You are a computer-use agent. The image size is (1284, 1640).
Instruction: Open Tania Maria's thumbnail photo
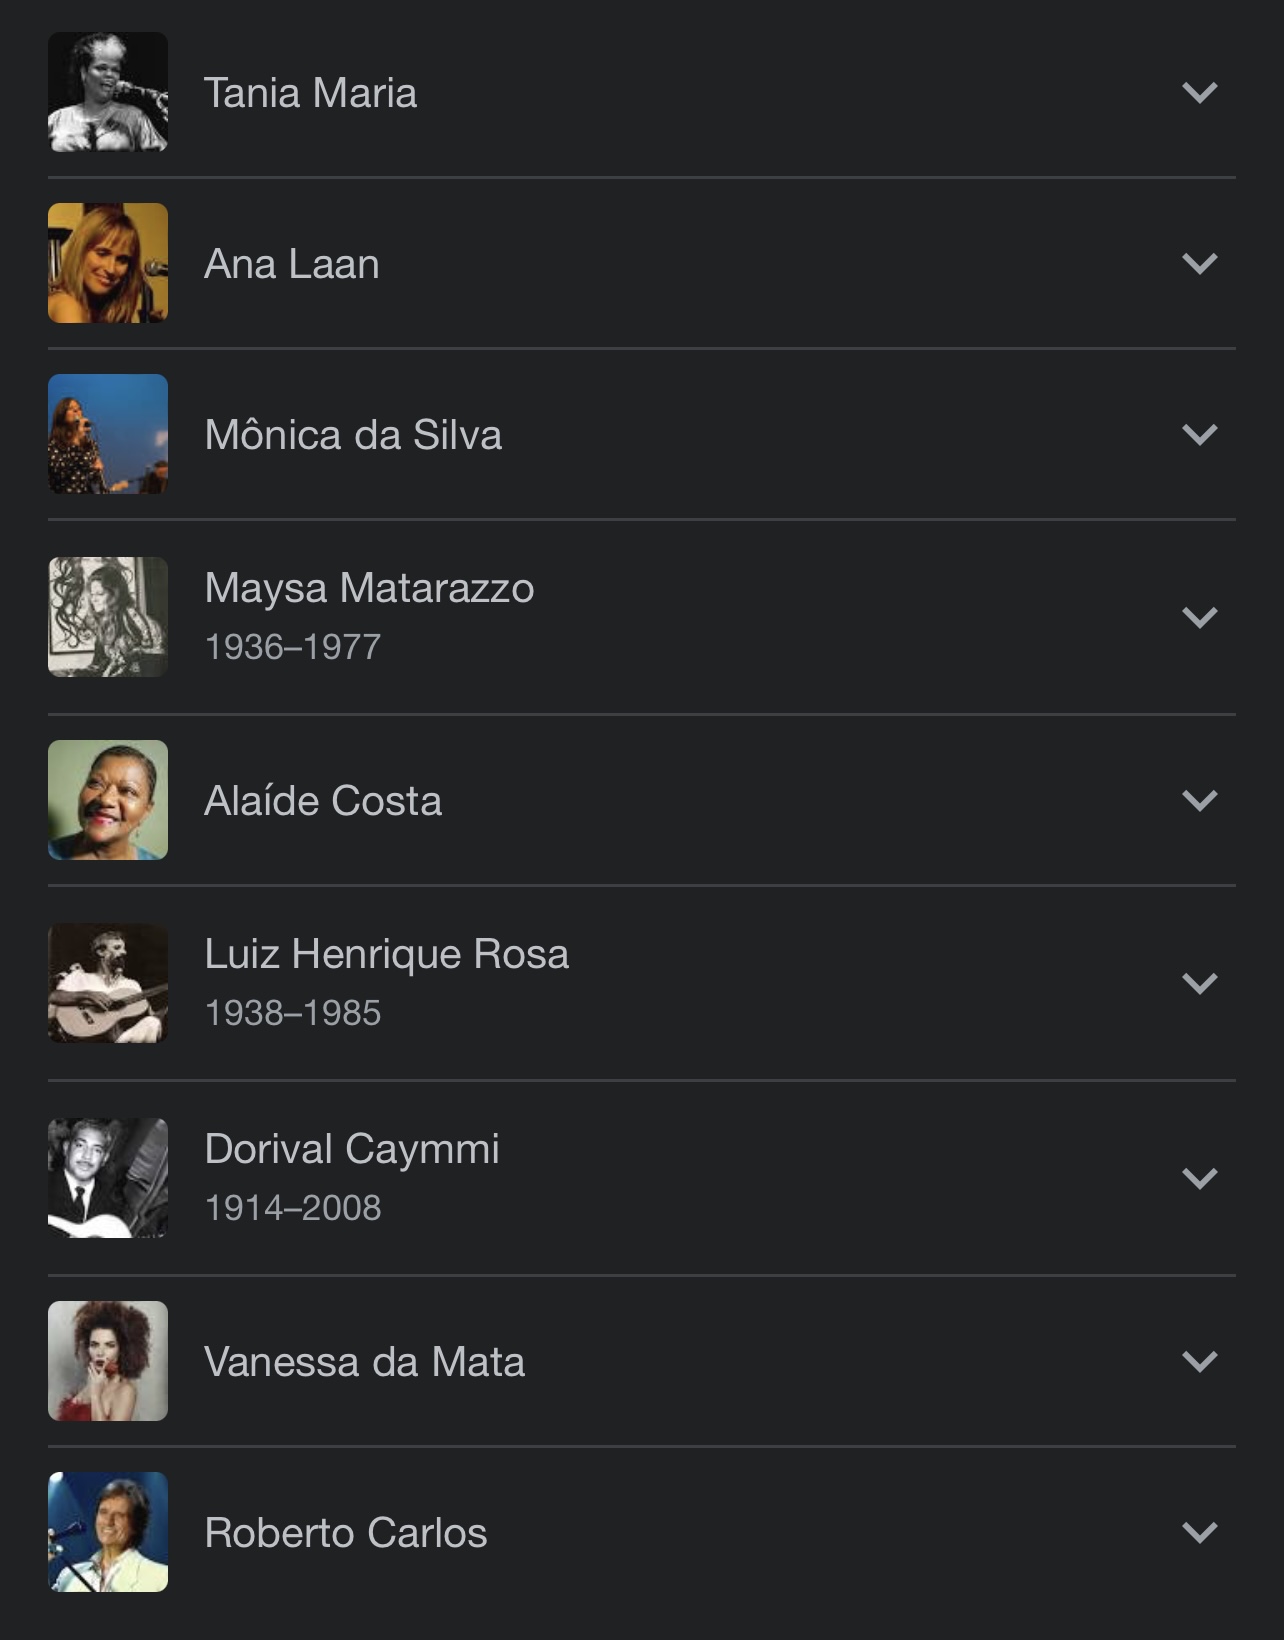pos(108,92)
